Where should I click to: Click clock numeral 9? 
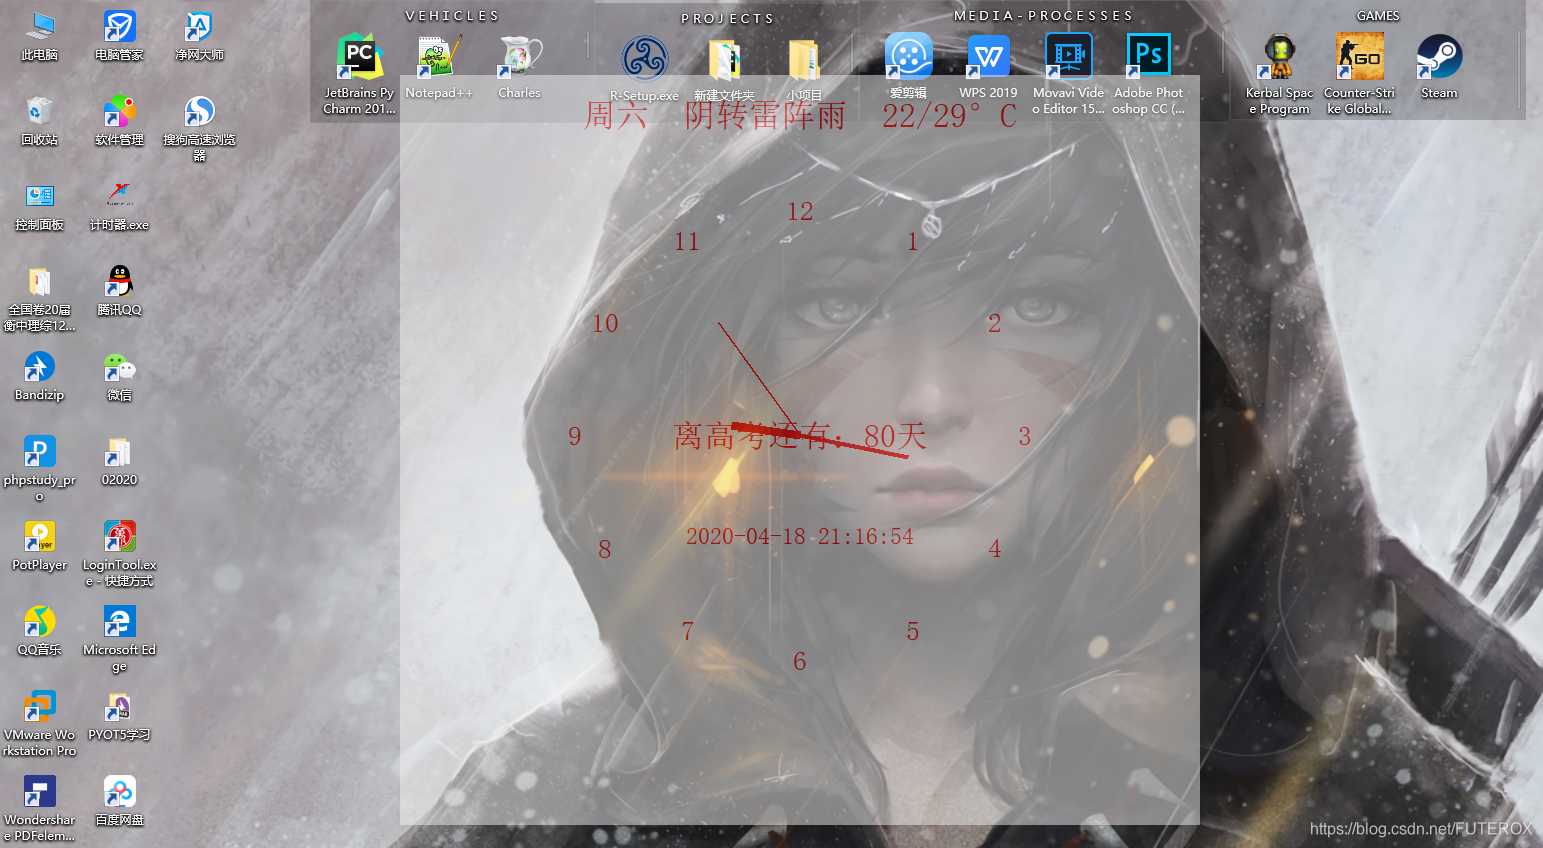575,437
